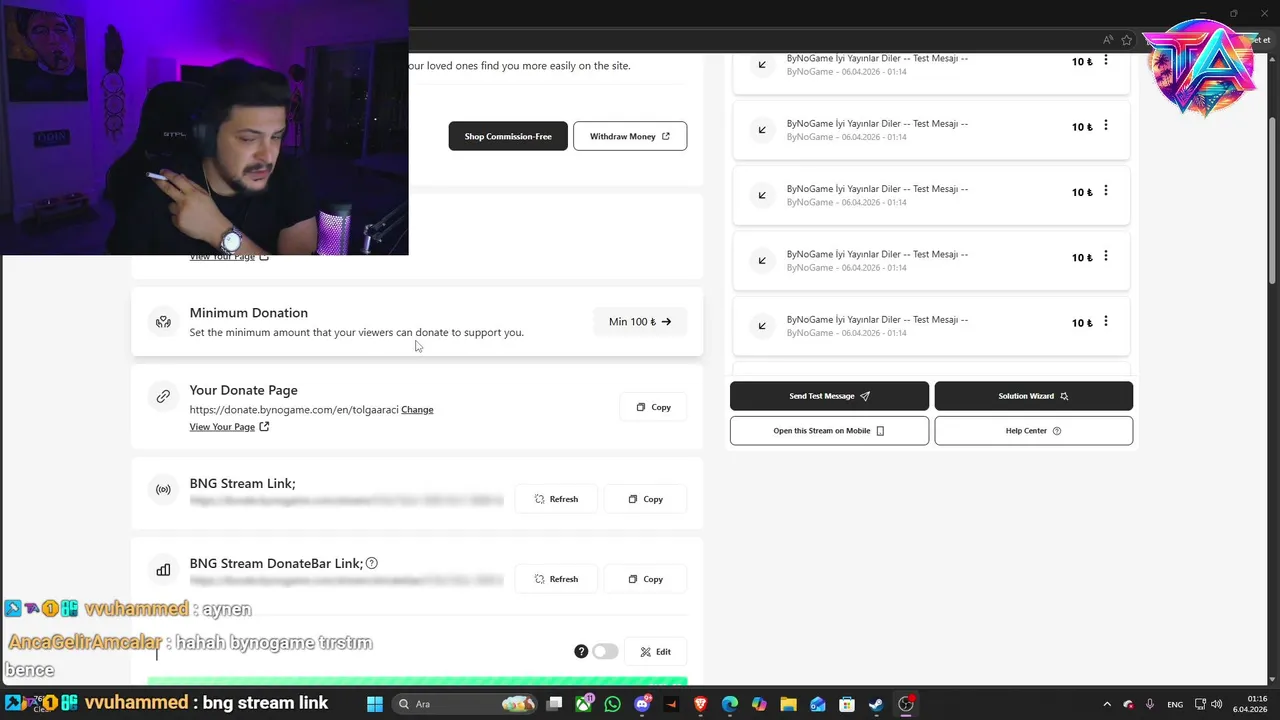Open the Xbox app in the taskbar
The width and height of the screenshot is (1280, 720).
point(584,704)
